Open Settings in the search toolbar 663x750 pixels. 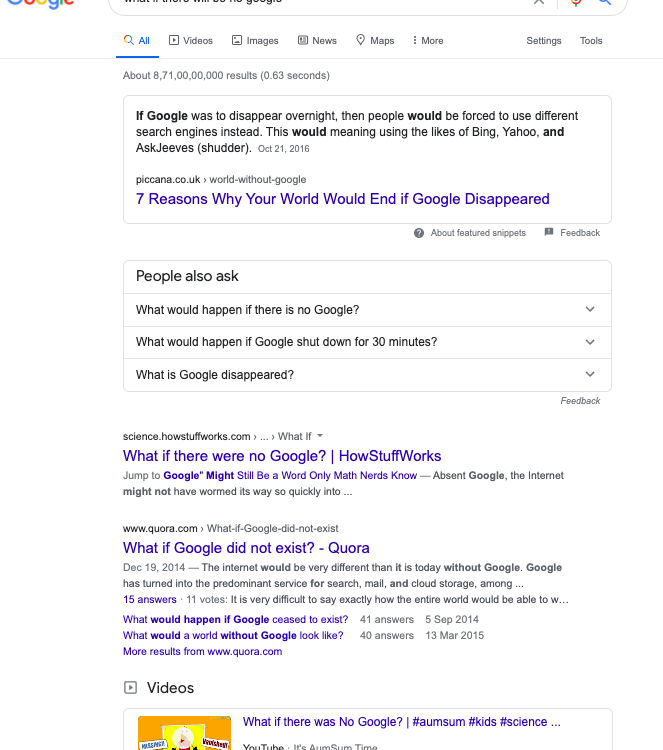[544, 41]
